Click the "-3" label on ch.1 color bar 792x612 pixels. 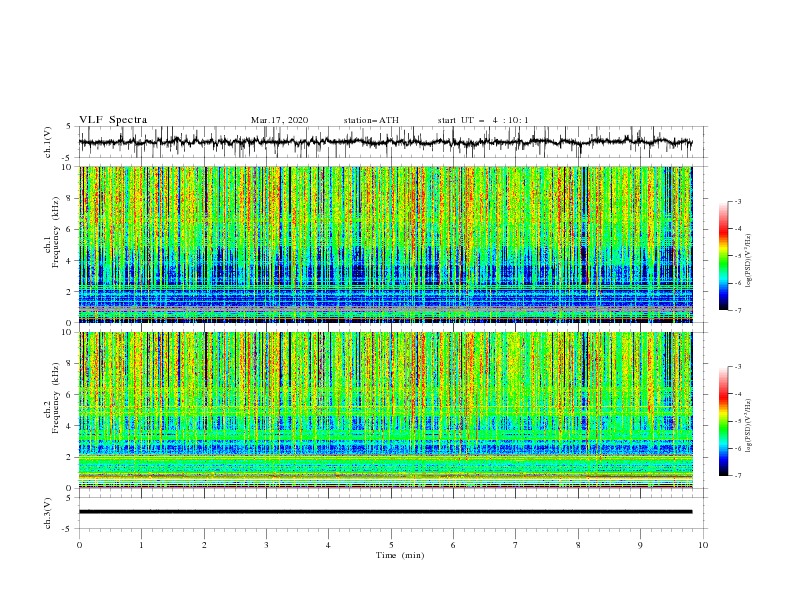(x=738, y=201)
